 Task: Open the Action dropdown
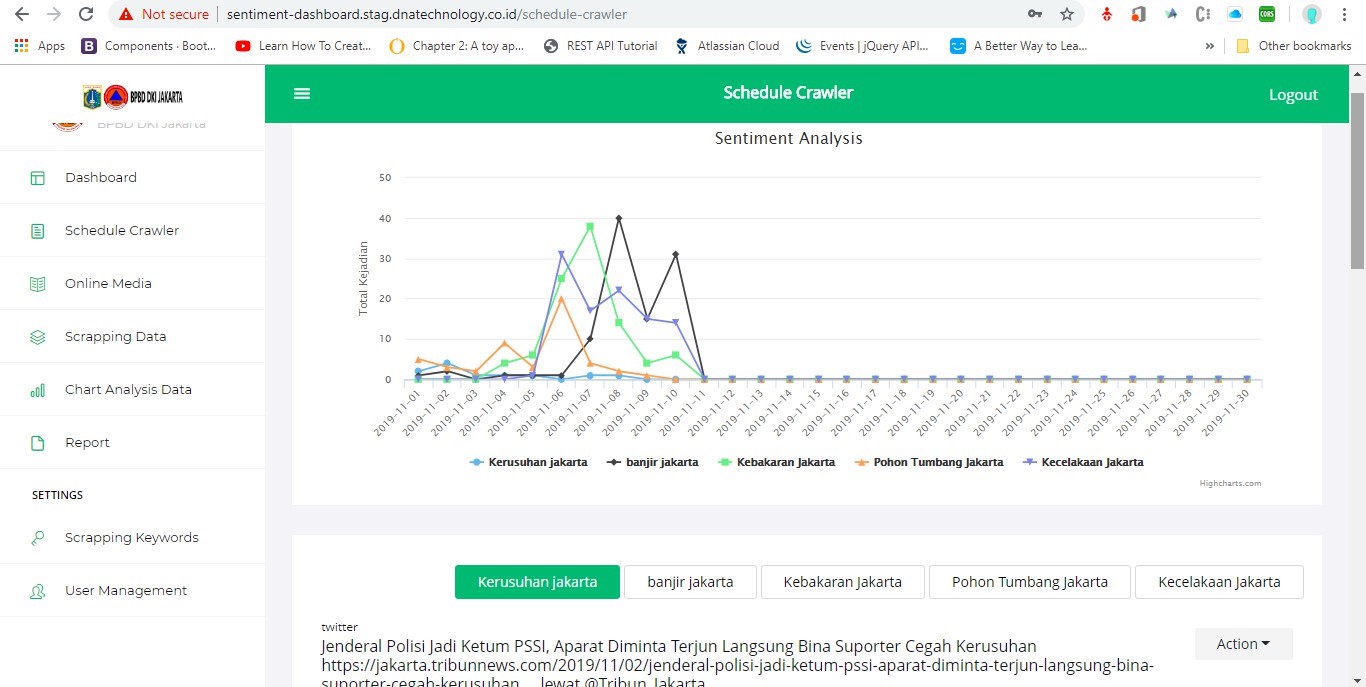pyautogui.click(x=1242, y=644)
